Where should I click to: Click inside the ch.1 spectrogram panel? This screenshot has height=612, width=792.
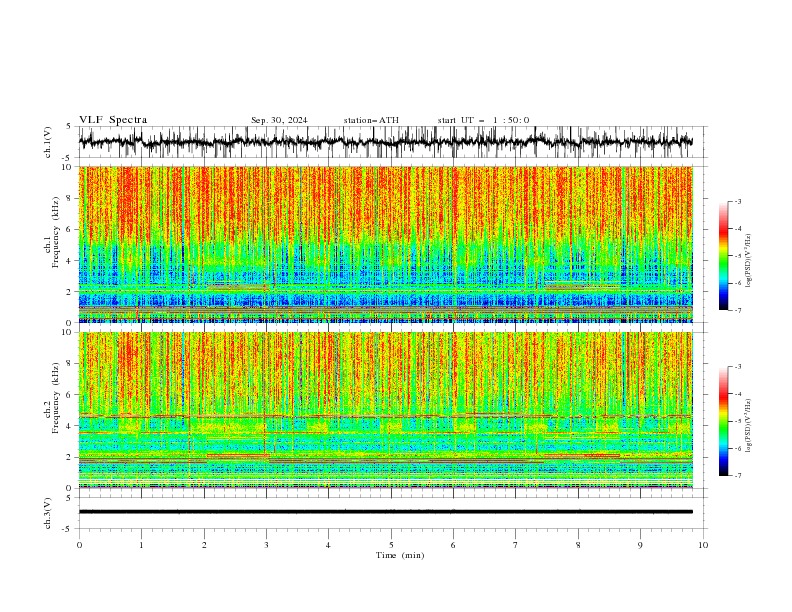click(386, 244)
